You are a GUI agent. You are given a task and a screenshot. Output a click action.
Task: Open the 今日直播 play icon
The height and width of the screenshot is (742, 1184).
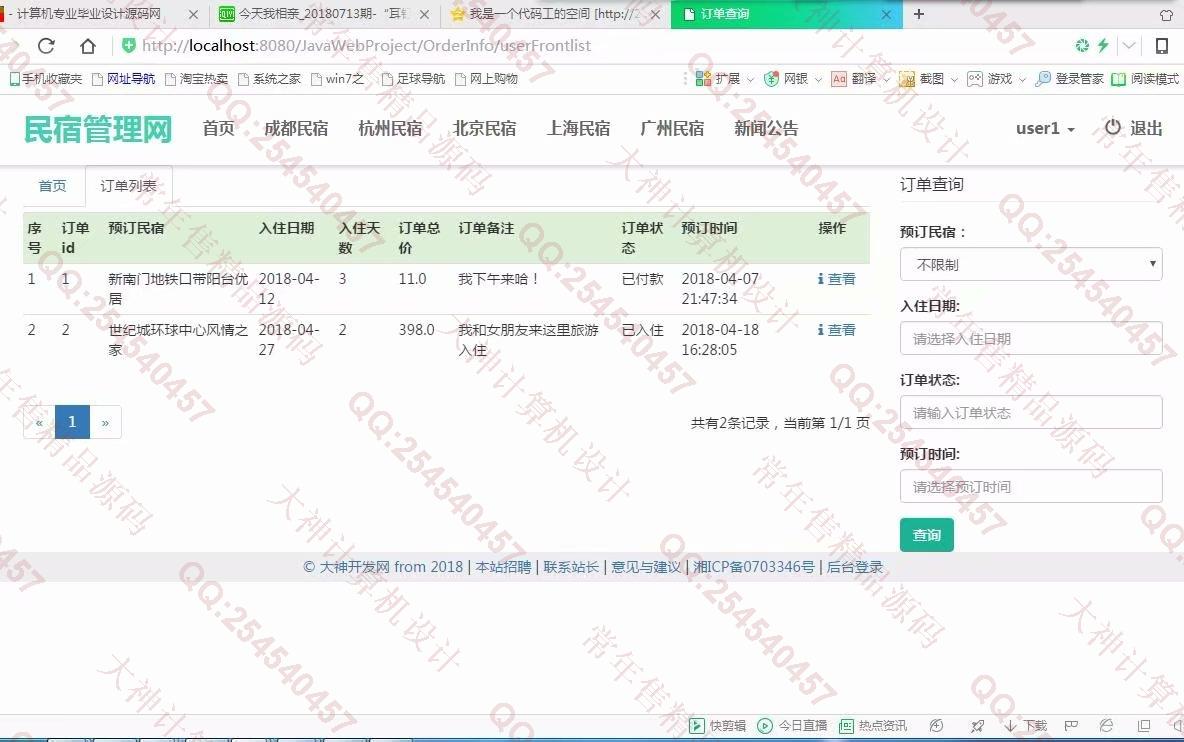(x=765, y=726)
